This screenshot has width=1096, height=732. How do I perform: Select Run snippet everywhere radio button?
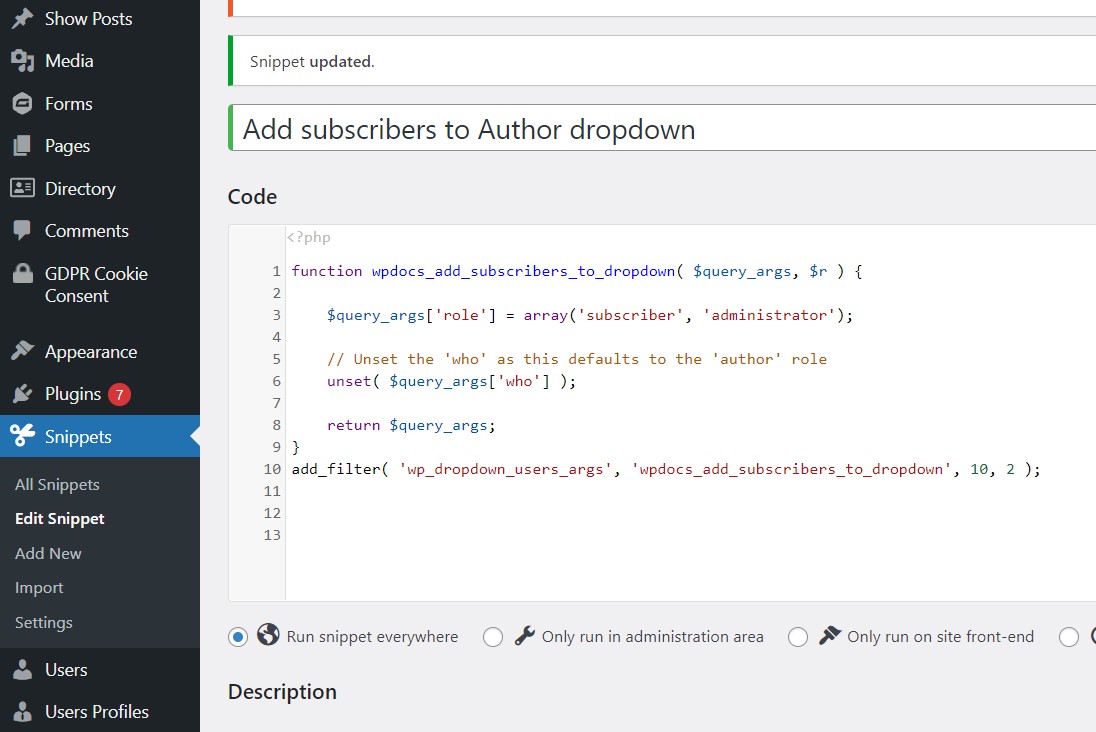pos(238,637)
